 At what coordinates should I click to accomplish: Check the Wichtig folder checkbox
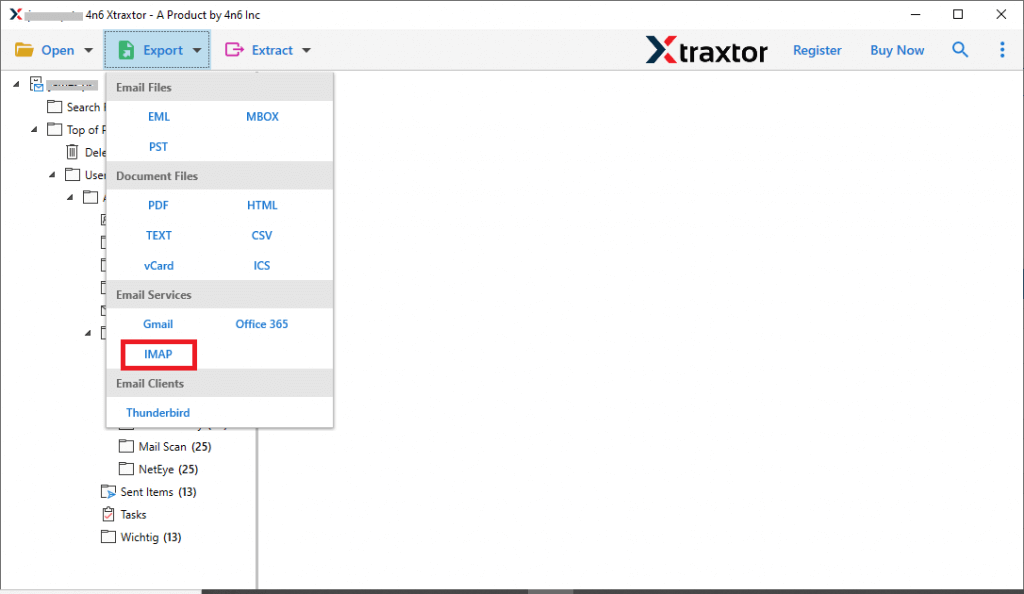[x=108, y=537]
